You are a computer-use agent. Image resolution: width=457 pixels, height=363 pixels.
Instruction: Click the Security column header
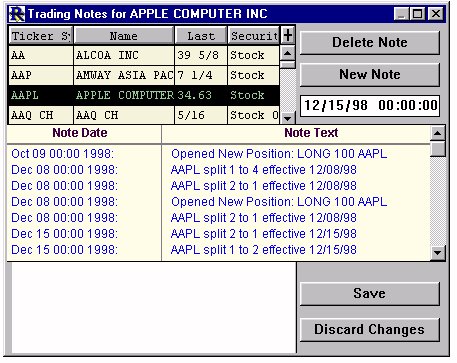coord(254,36)
